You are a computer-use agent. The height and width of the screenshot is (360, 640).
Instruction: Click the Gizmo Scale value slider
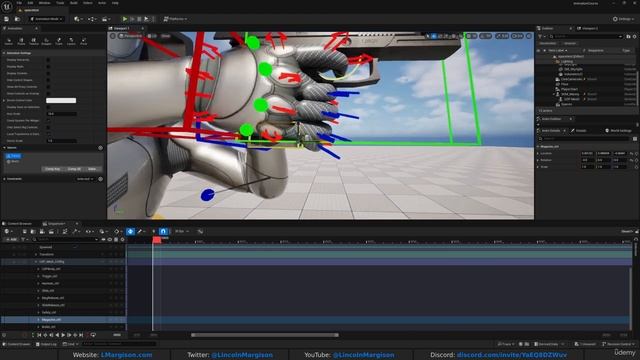coord(61,141)
